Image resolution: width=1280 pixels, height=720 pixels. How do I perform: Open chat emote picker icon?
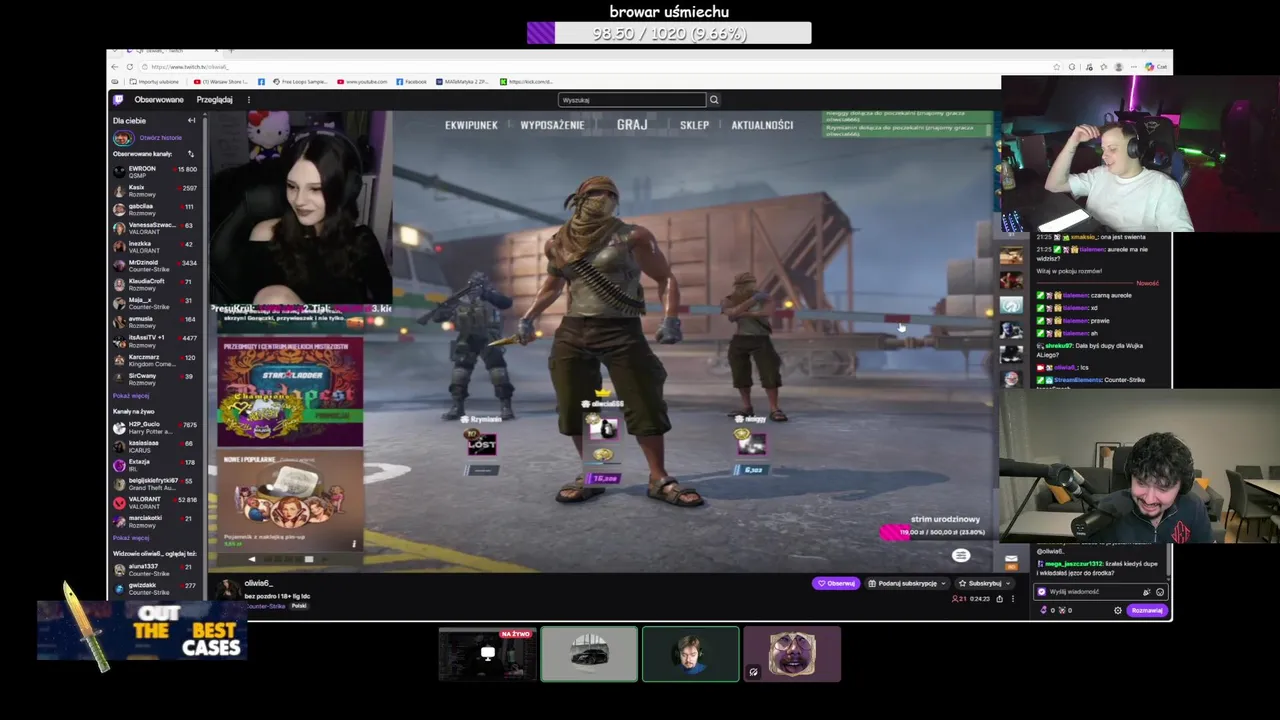coord(1160,592)
